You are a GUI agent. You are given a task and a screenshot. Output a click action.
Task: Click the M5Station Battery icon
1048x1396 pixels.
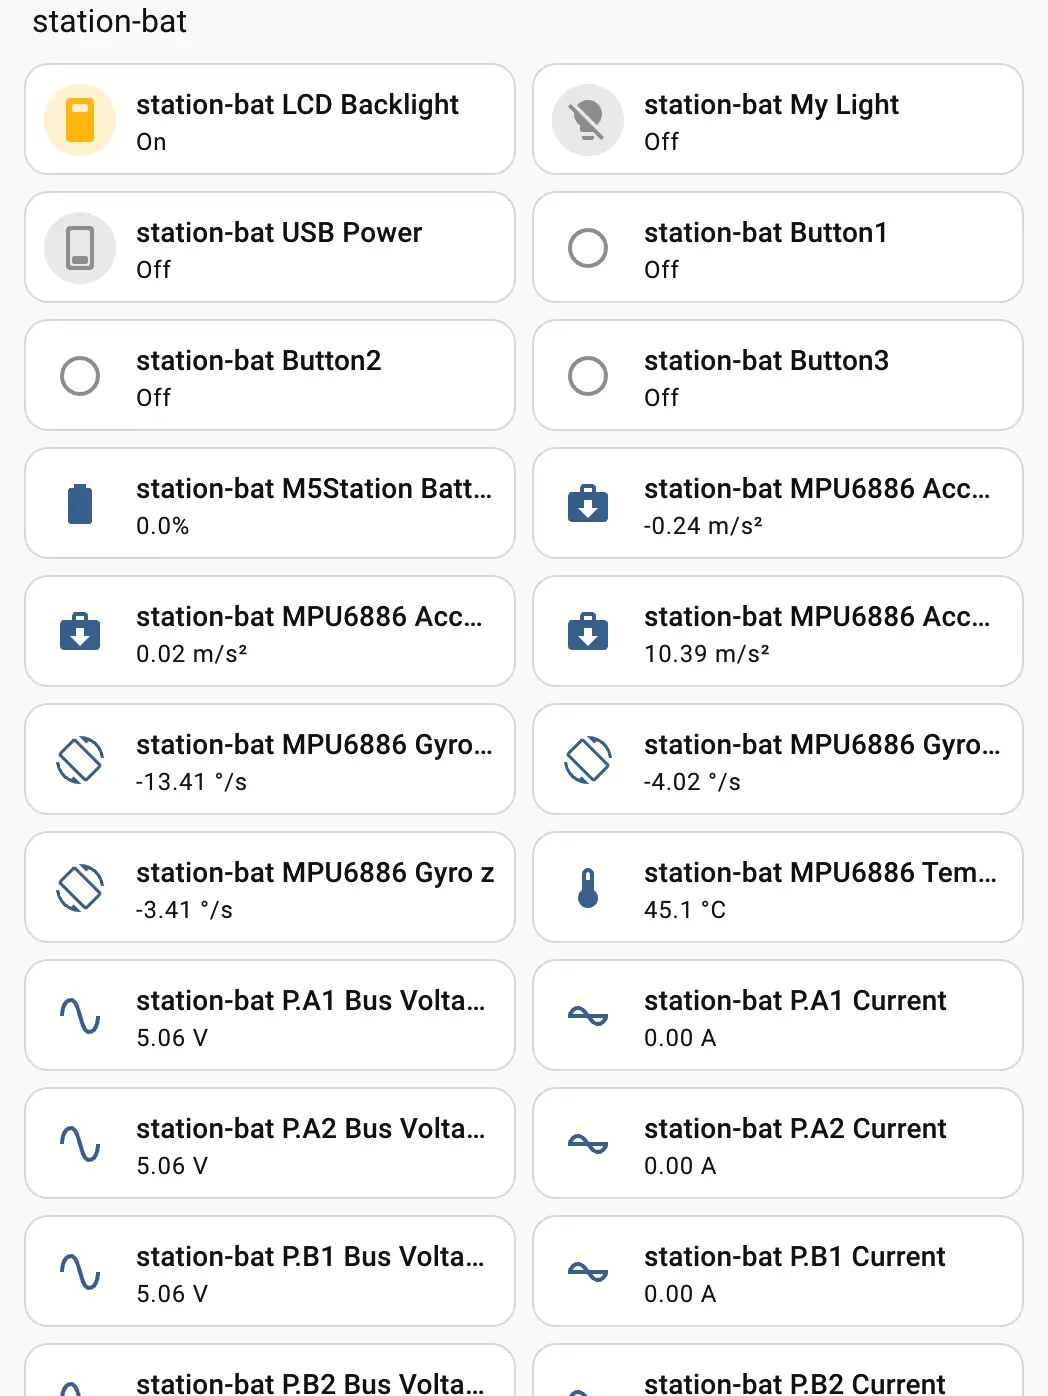point(80,504)
